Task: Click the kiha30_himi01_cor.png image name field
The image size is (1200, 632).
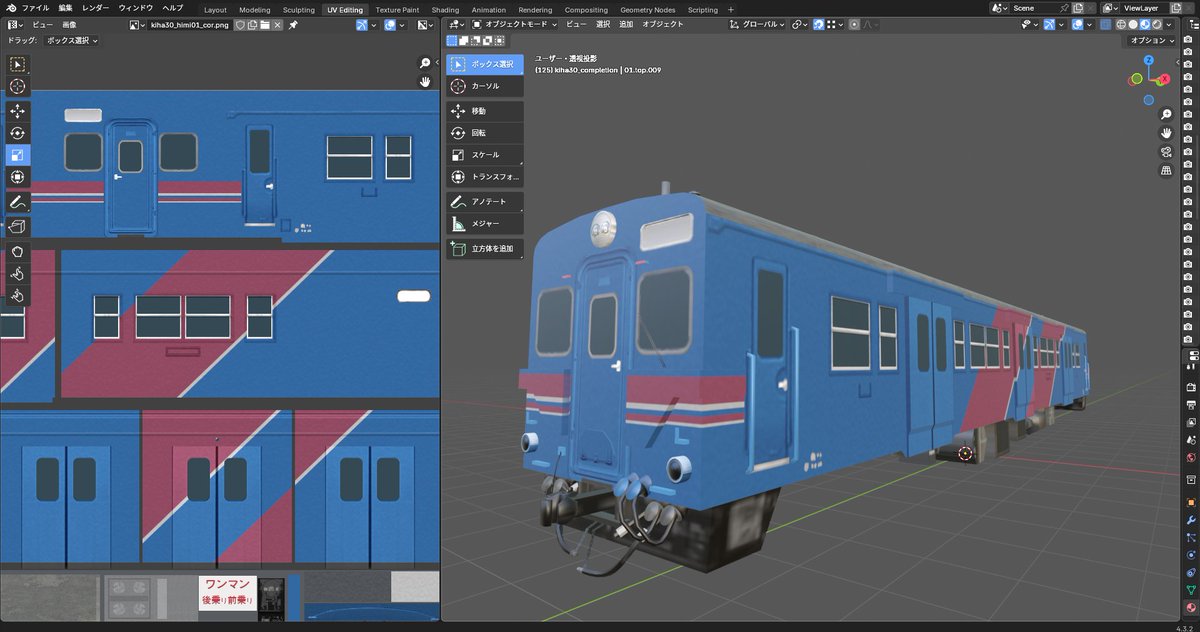Action: pyautogui.click(x=190, y=25)
